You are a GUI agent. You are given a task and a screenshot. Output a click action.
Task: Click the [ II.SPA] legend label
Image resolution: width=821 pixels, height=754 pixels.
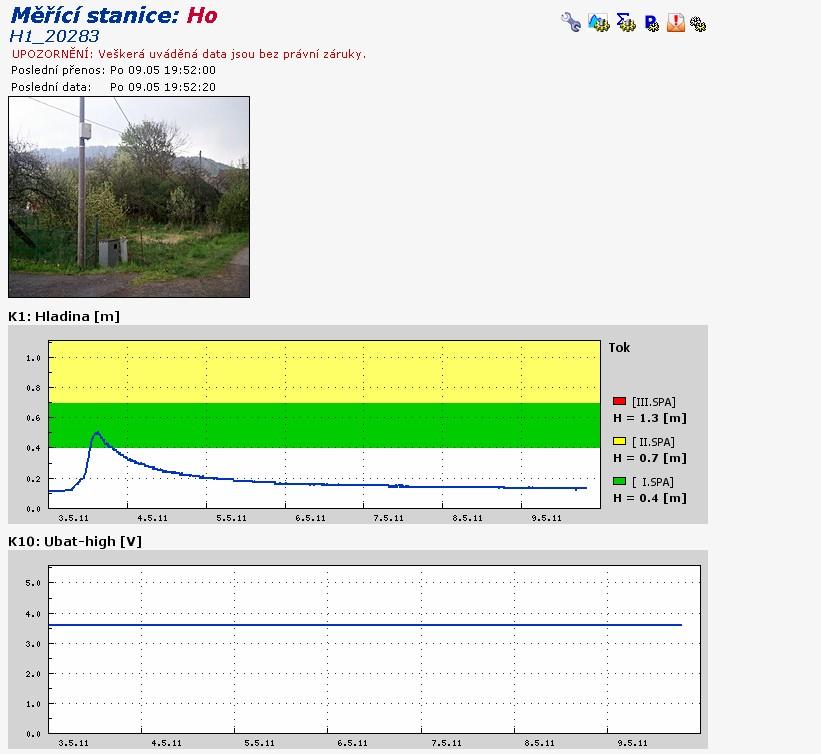[653, 441]
